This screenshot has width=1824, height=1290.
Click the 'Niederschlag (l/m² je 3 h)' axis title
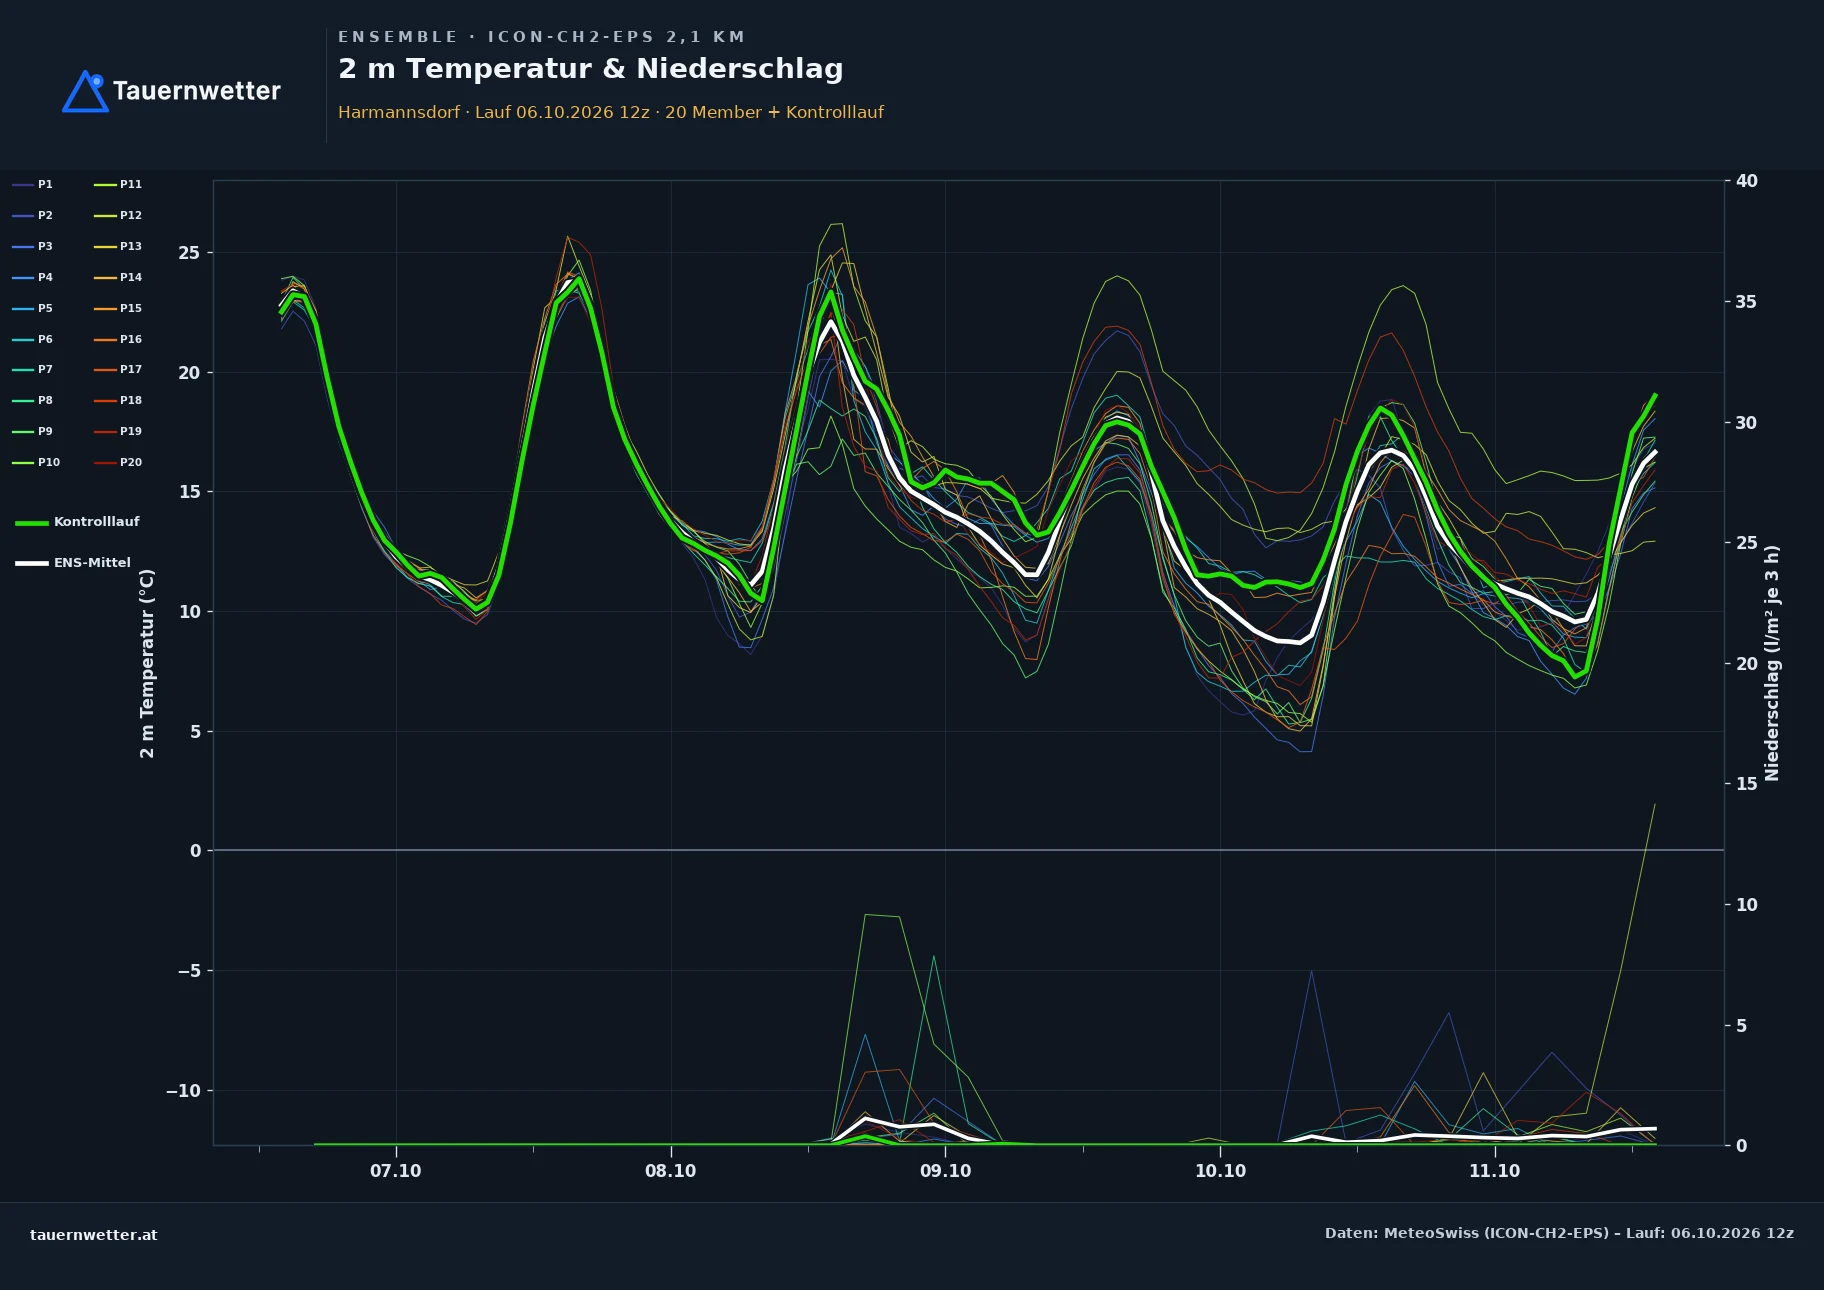(1772, 663)
